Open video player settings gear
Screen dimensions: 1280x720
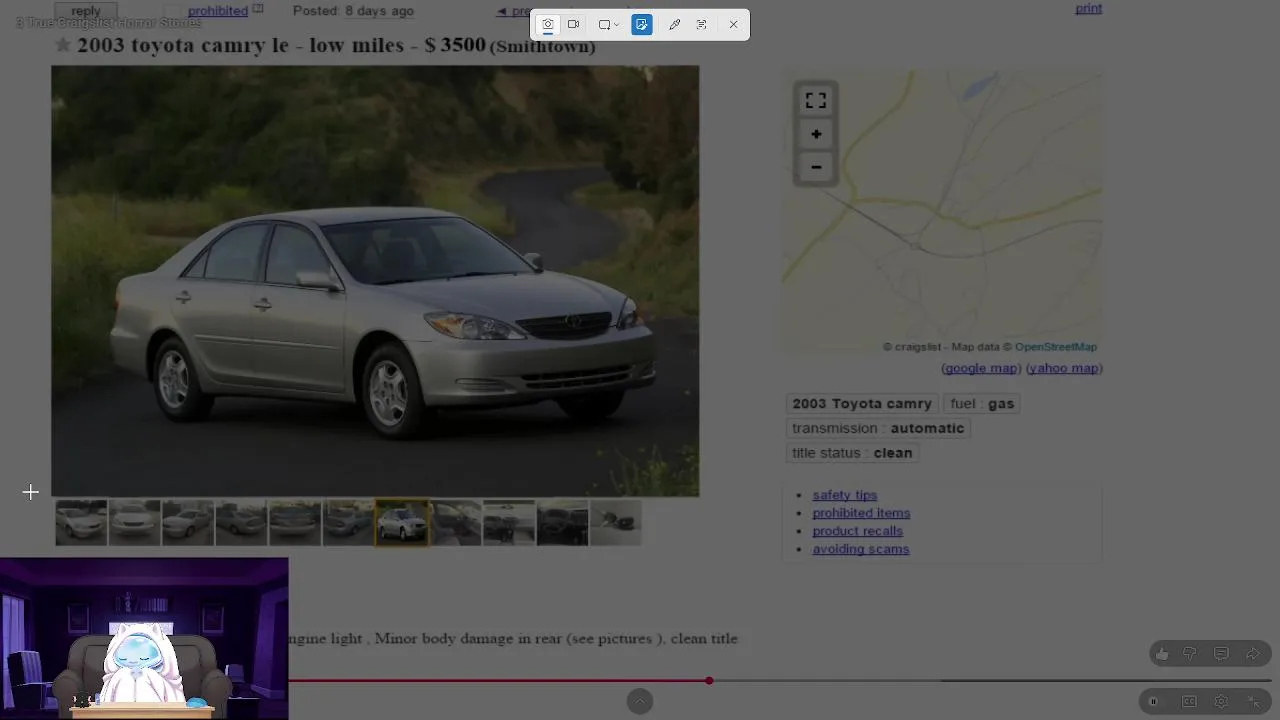[1221, 702]
